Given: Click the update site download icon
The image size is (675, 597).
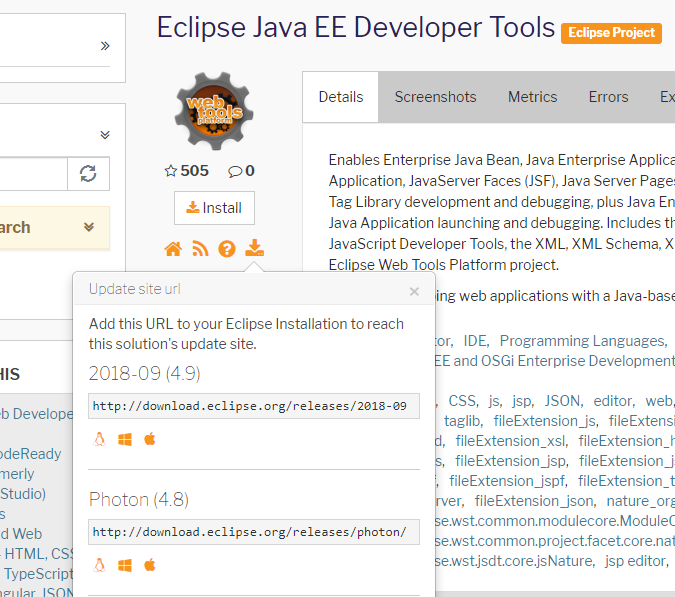Looking at the screenshot, I should 254,248.
